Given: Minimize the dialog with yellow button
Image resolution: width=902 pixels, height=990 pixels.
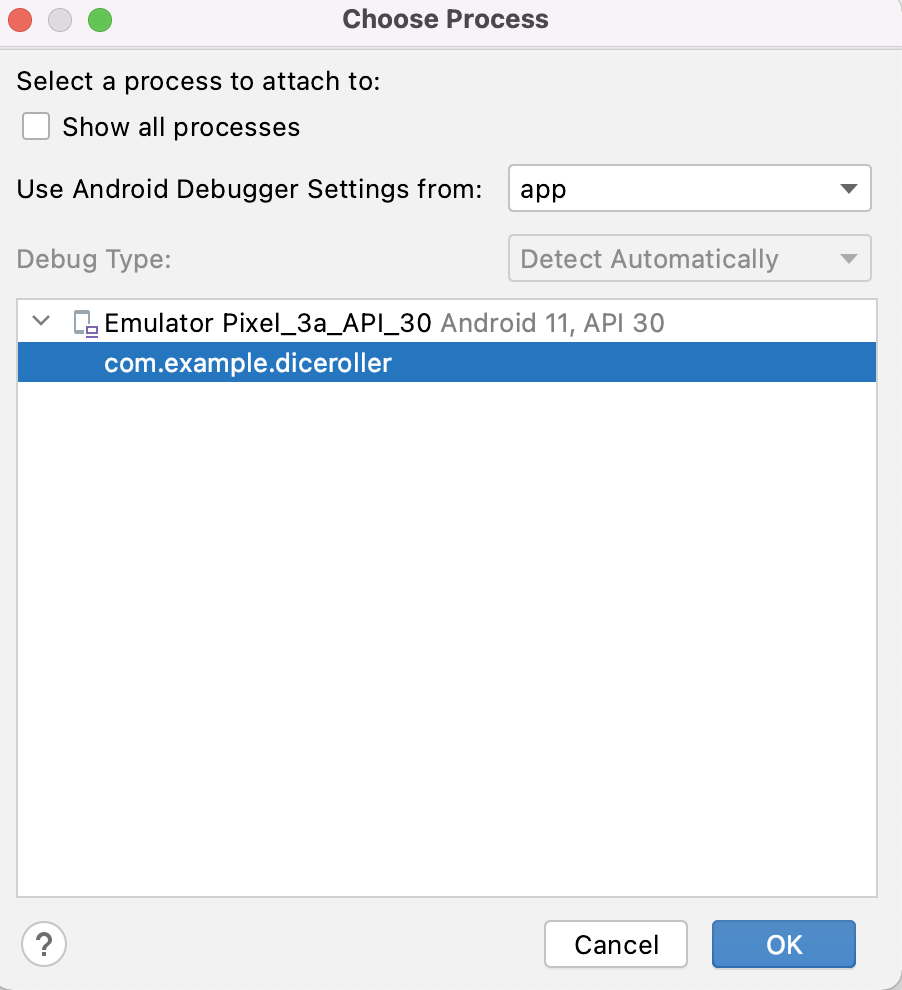Looking at the screenshot, I should [60, 19].
